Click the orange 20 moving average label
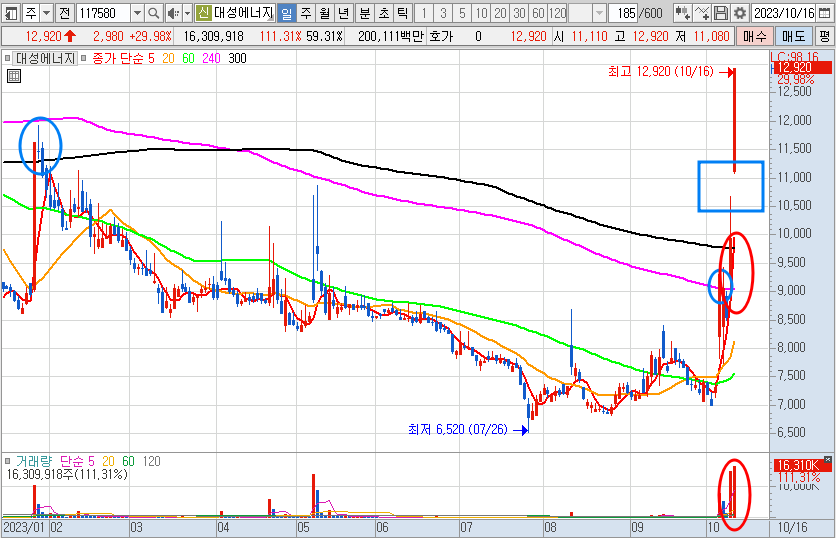This screenshot has height=538, width=836. [168, 58]
